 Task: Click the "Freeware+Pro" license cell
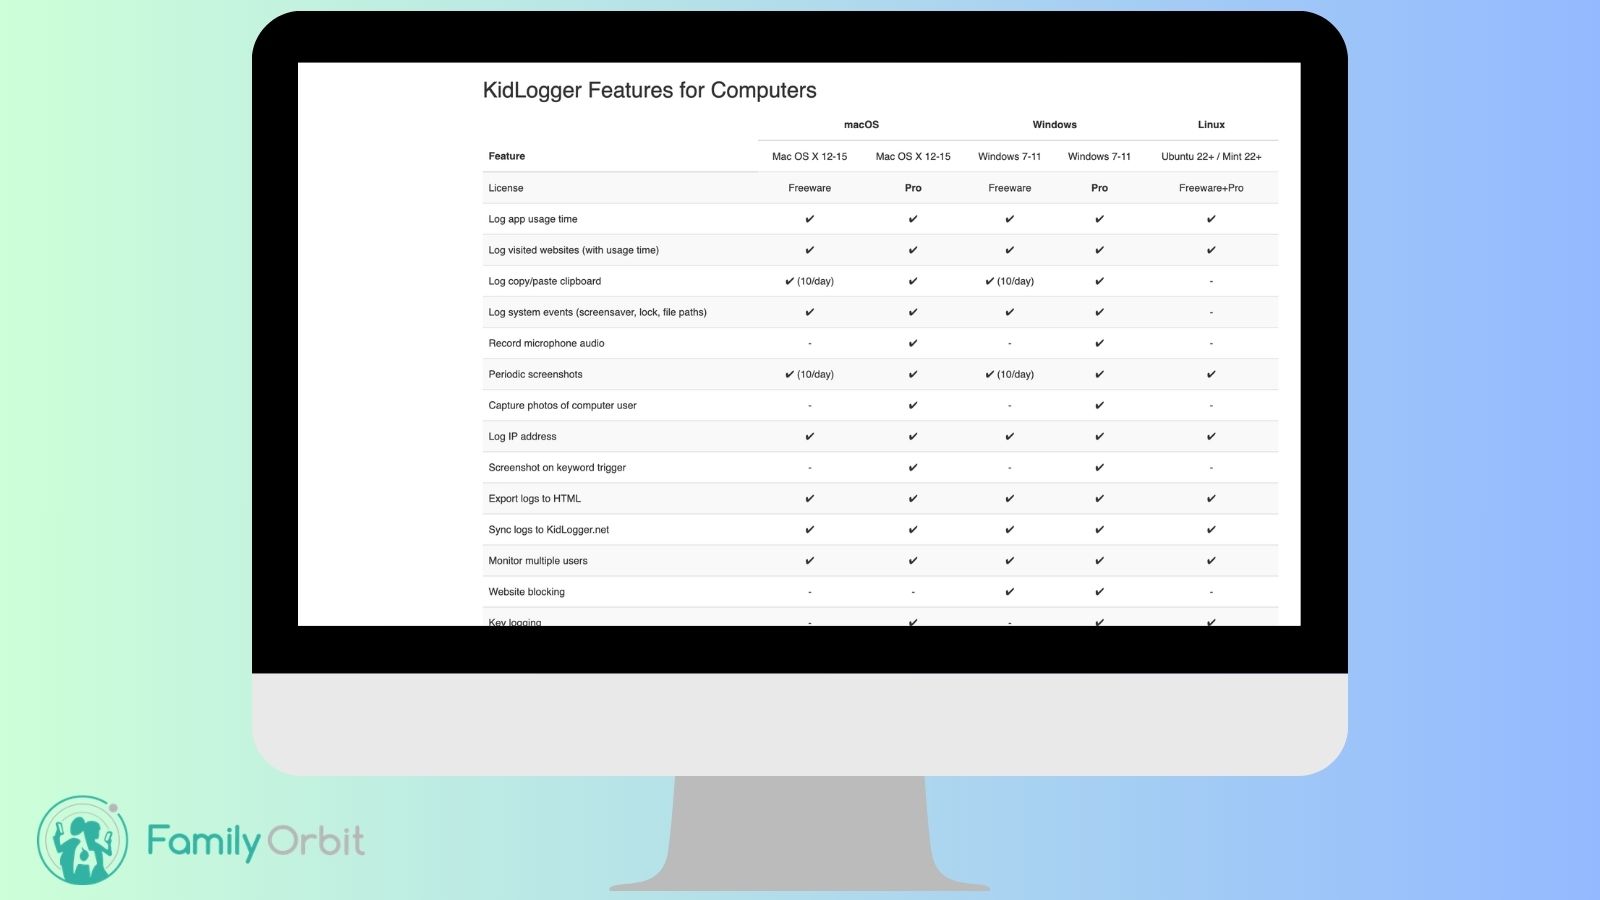pyautogui.click(x=1211, y=188)
